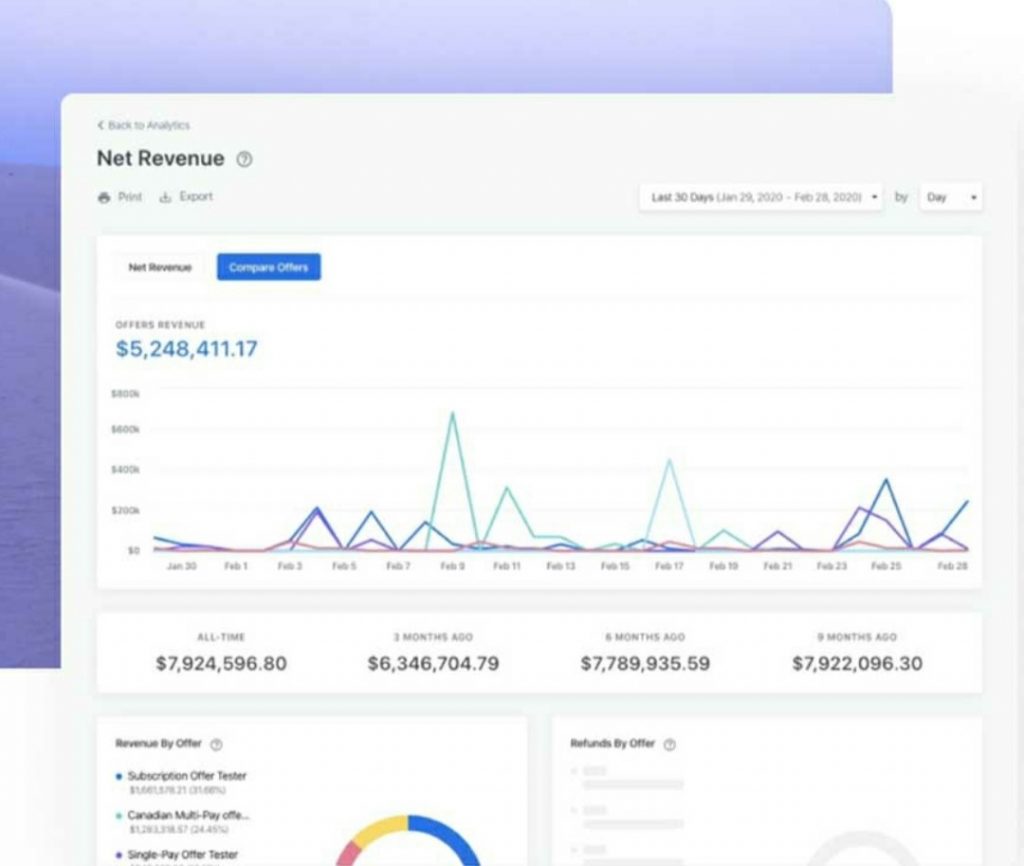Viewport: 1024px width, 866px height.
Task: Open the Last 30 Days date range dropdown
Action: 761,197
